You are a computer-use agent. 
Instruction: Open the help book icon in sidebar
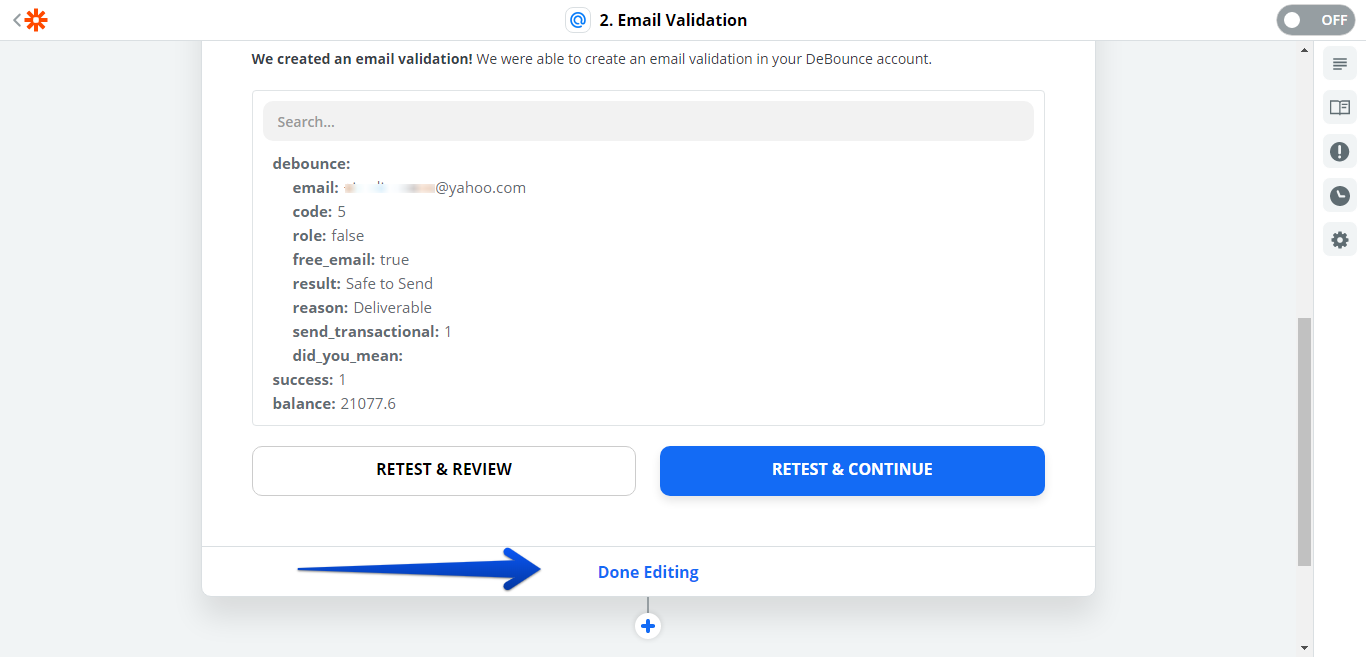pos(1340,108)
